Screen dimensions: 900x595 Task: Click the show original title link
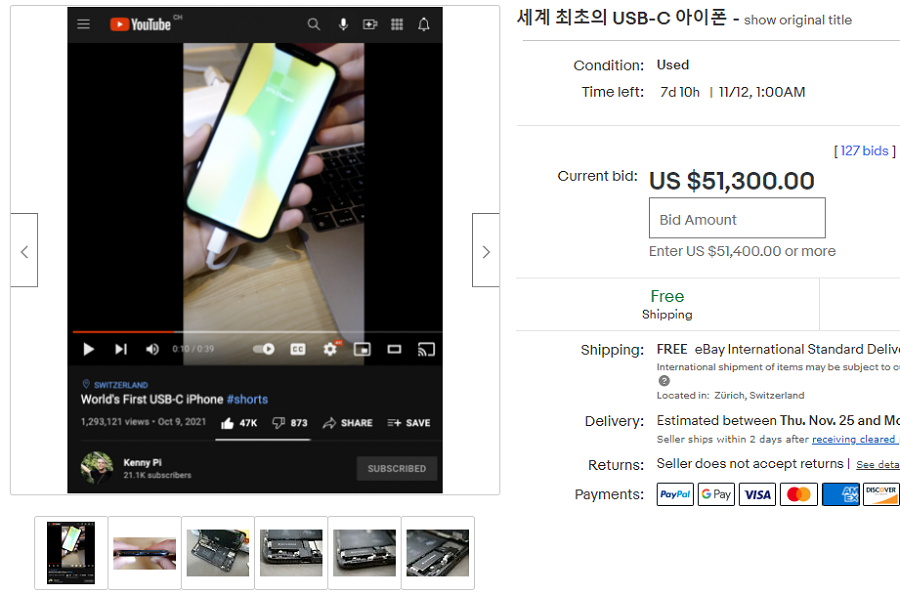click(798, 20)
